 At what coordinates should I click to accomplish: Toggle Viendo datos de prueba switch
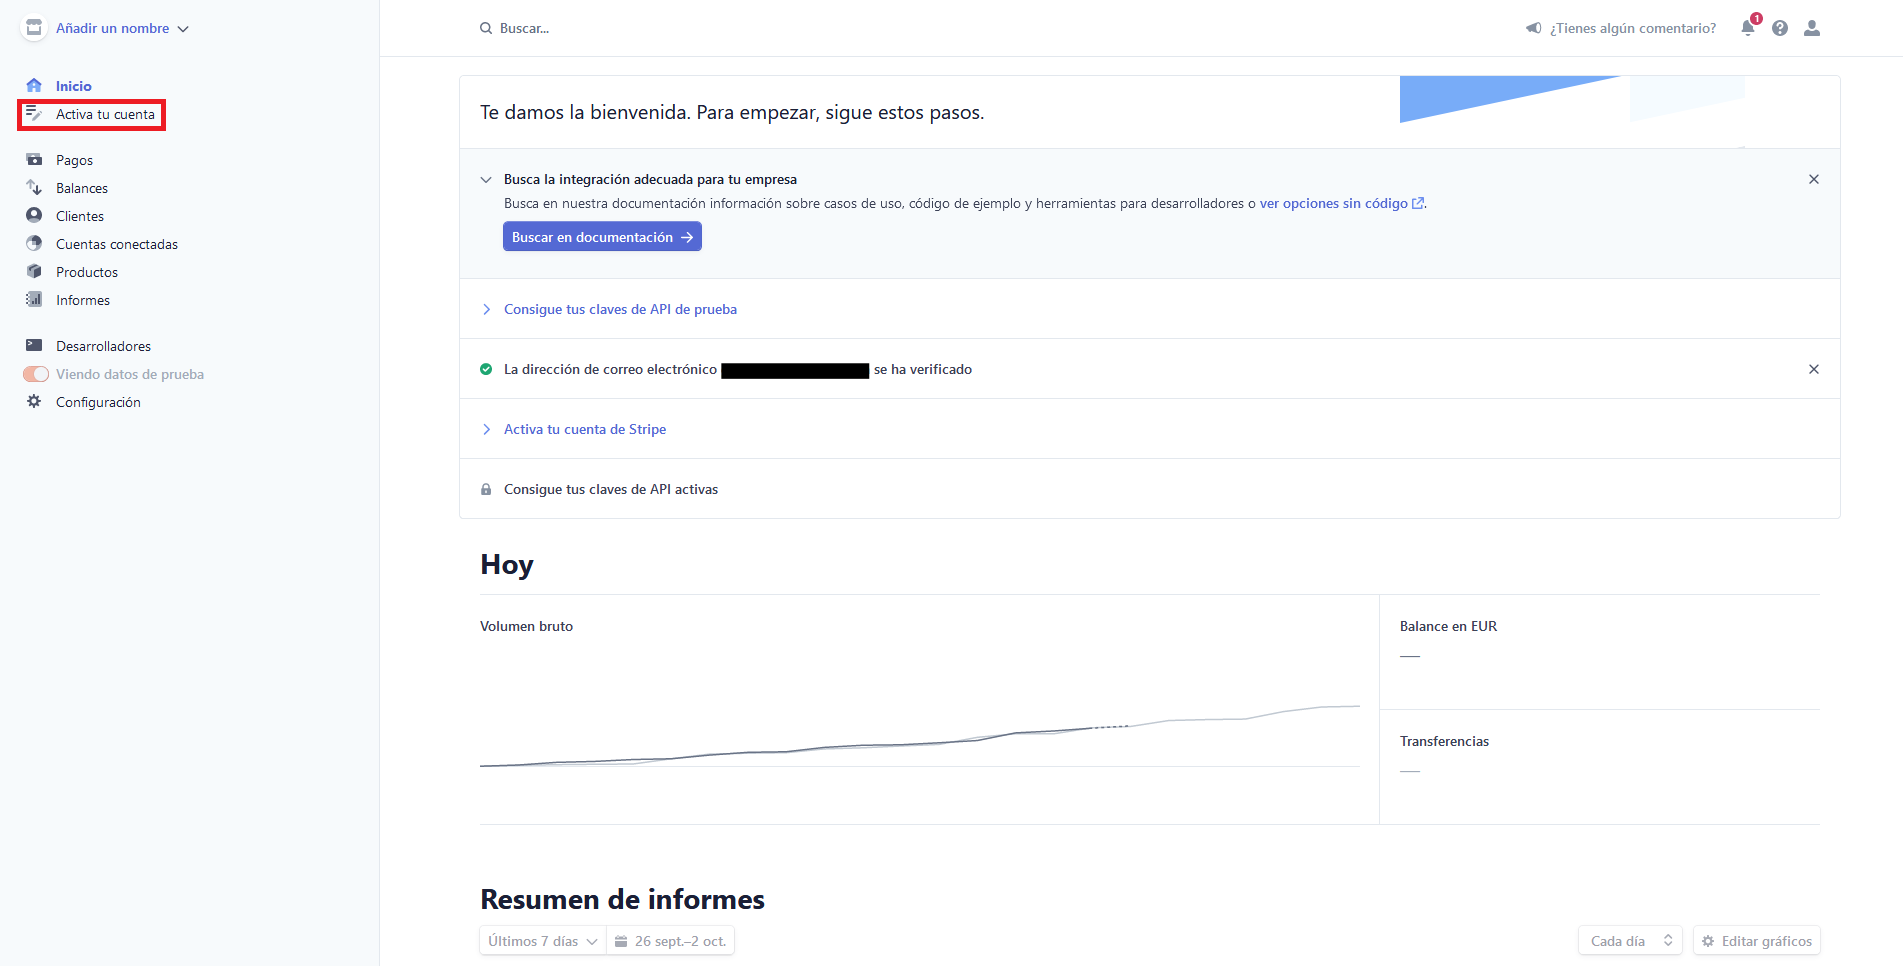point(36,374)
